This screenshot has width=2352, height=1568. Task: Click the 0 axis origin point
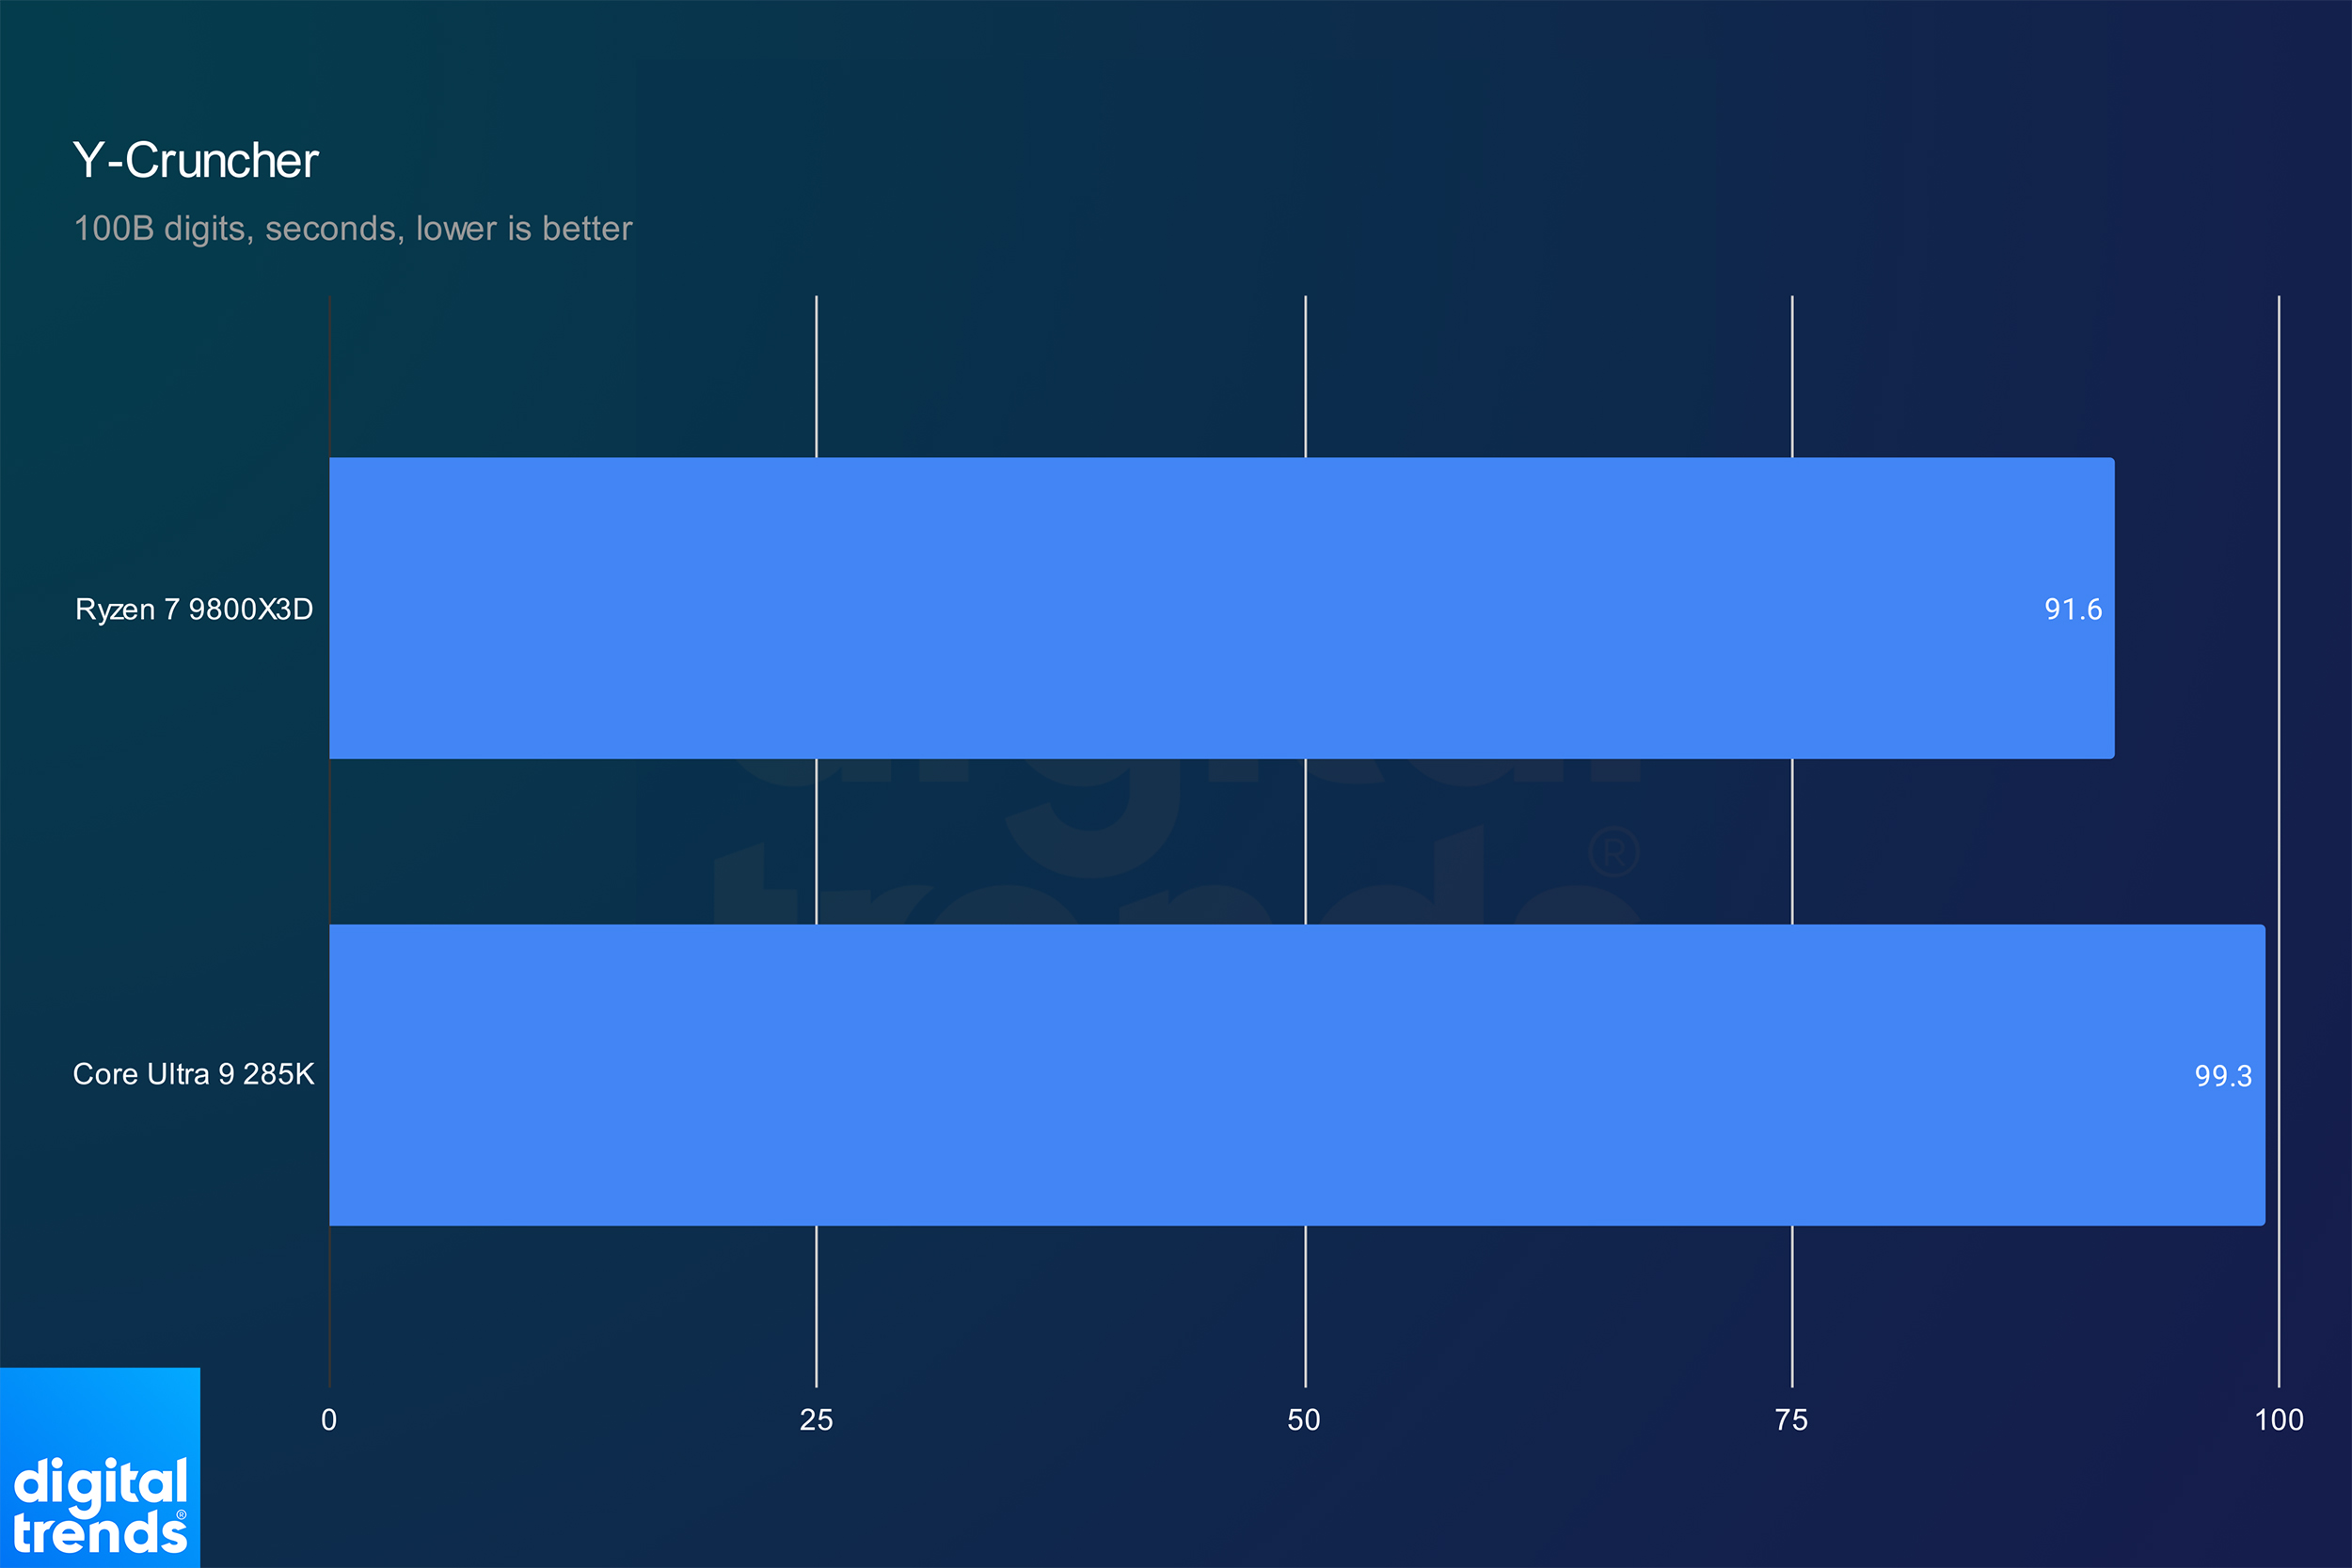331,1383
